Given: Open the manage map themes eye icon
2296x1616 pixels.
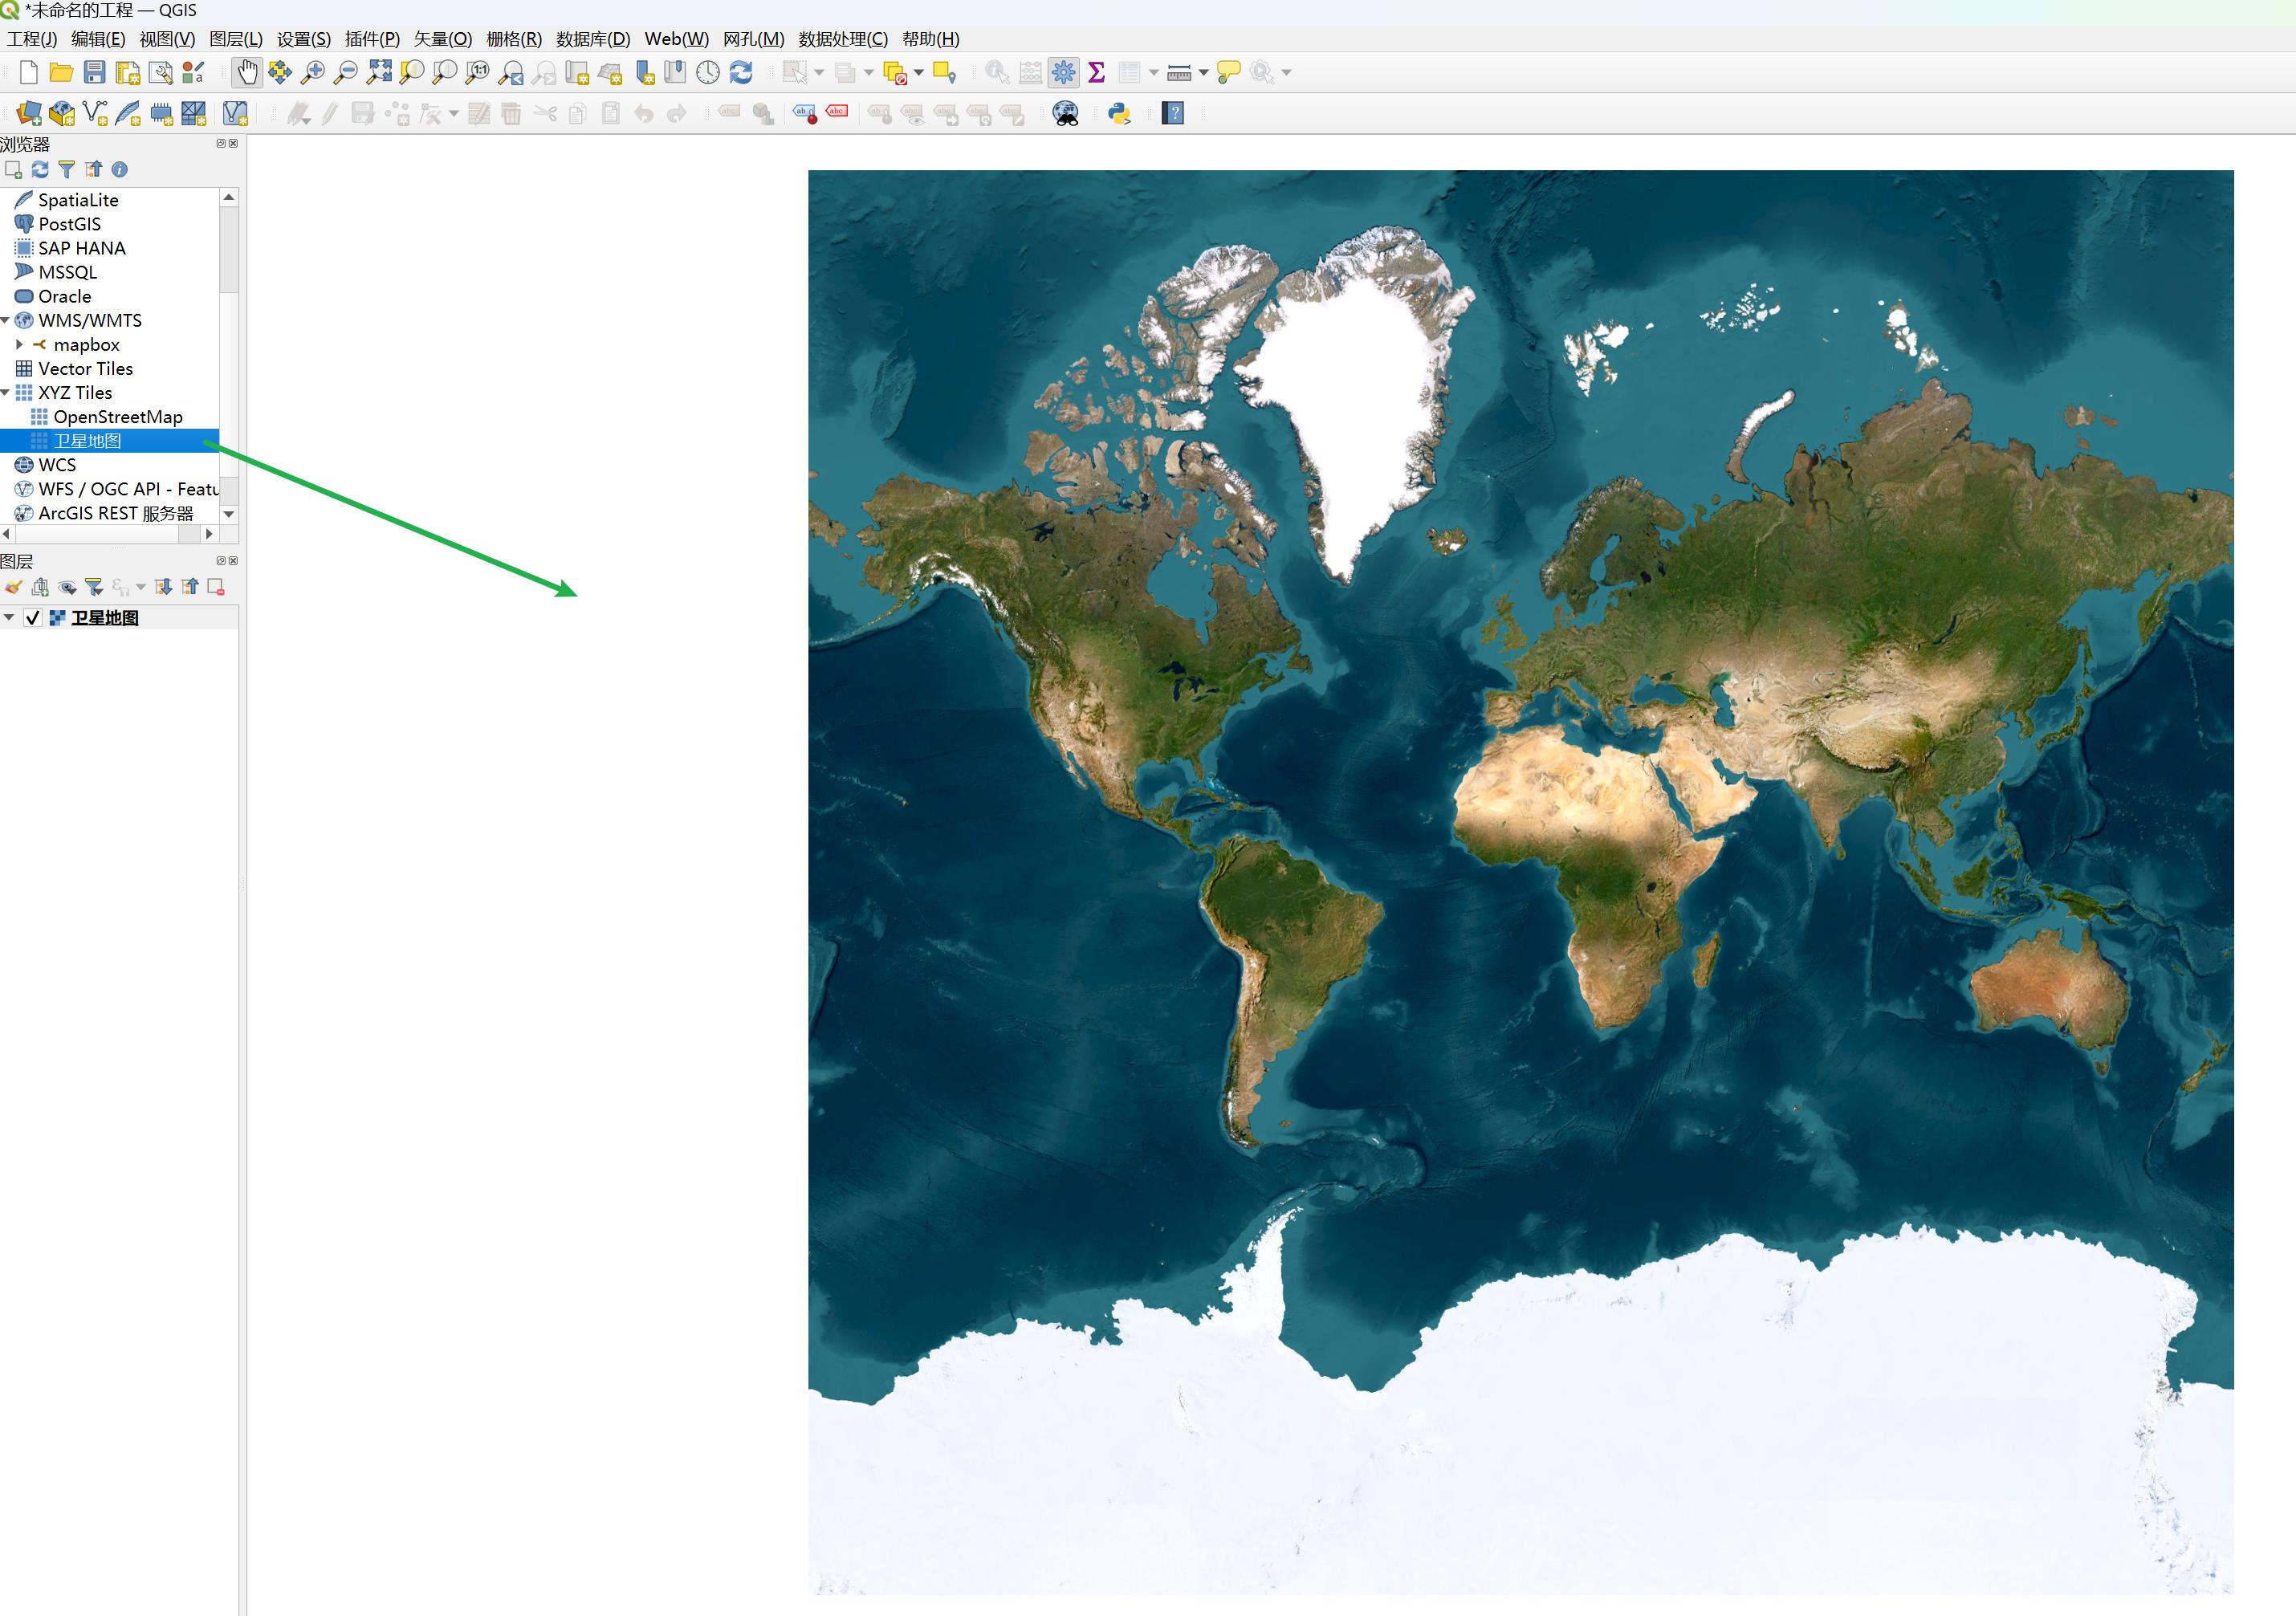Looking at the screenshot, I should tap(67, 587).
